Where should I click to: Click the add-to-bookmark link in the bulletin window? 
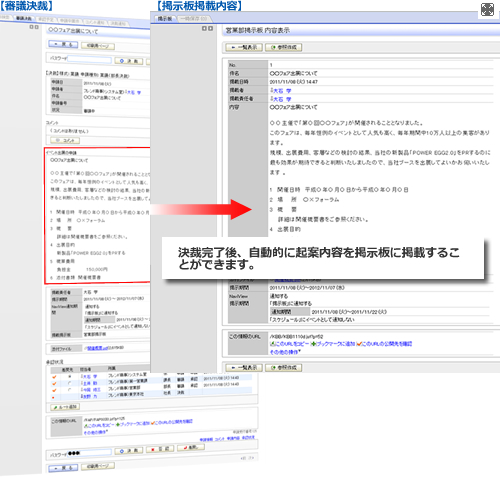point(332,344)
